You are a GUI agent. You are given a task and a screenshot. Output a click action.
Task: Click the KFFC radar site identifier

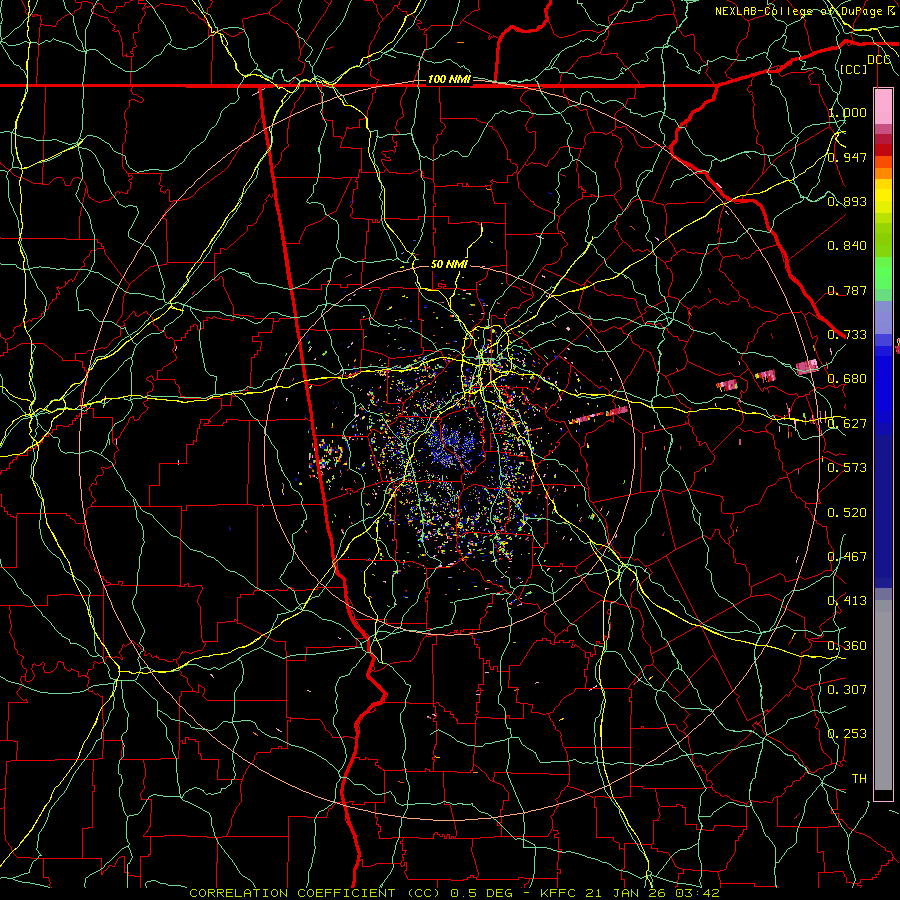559,893
